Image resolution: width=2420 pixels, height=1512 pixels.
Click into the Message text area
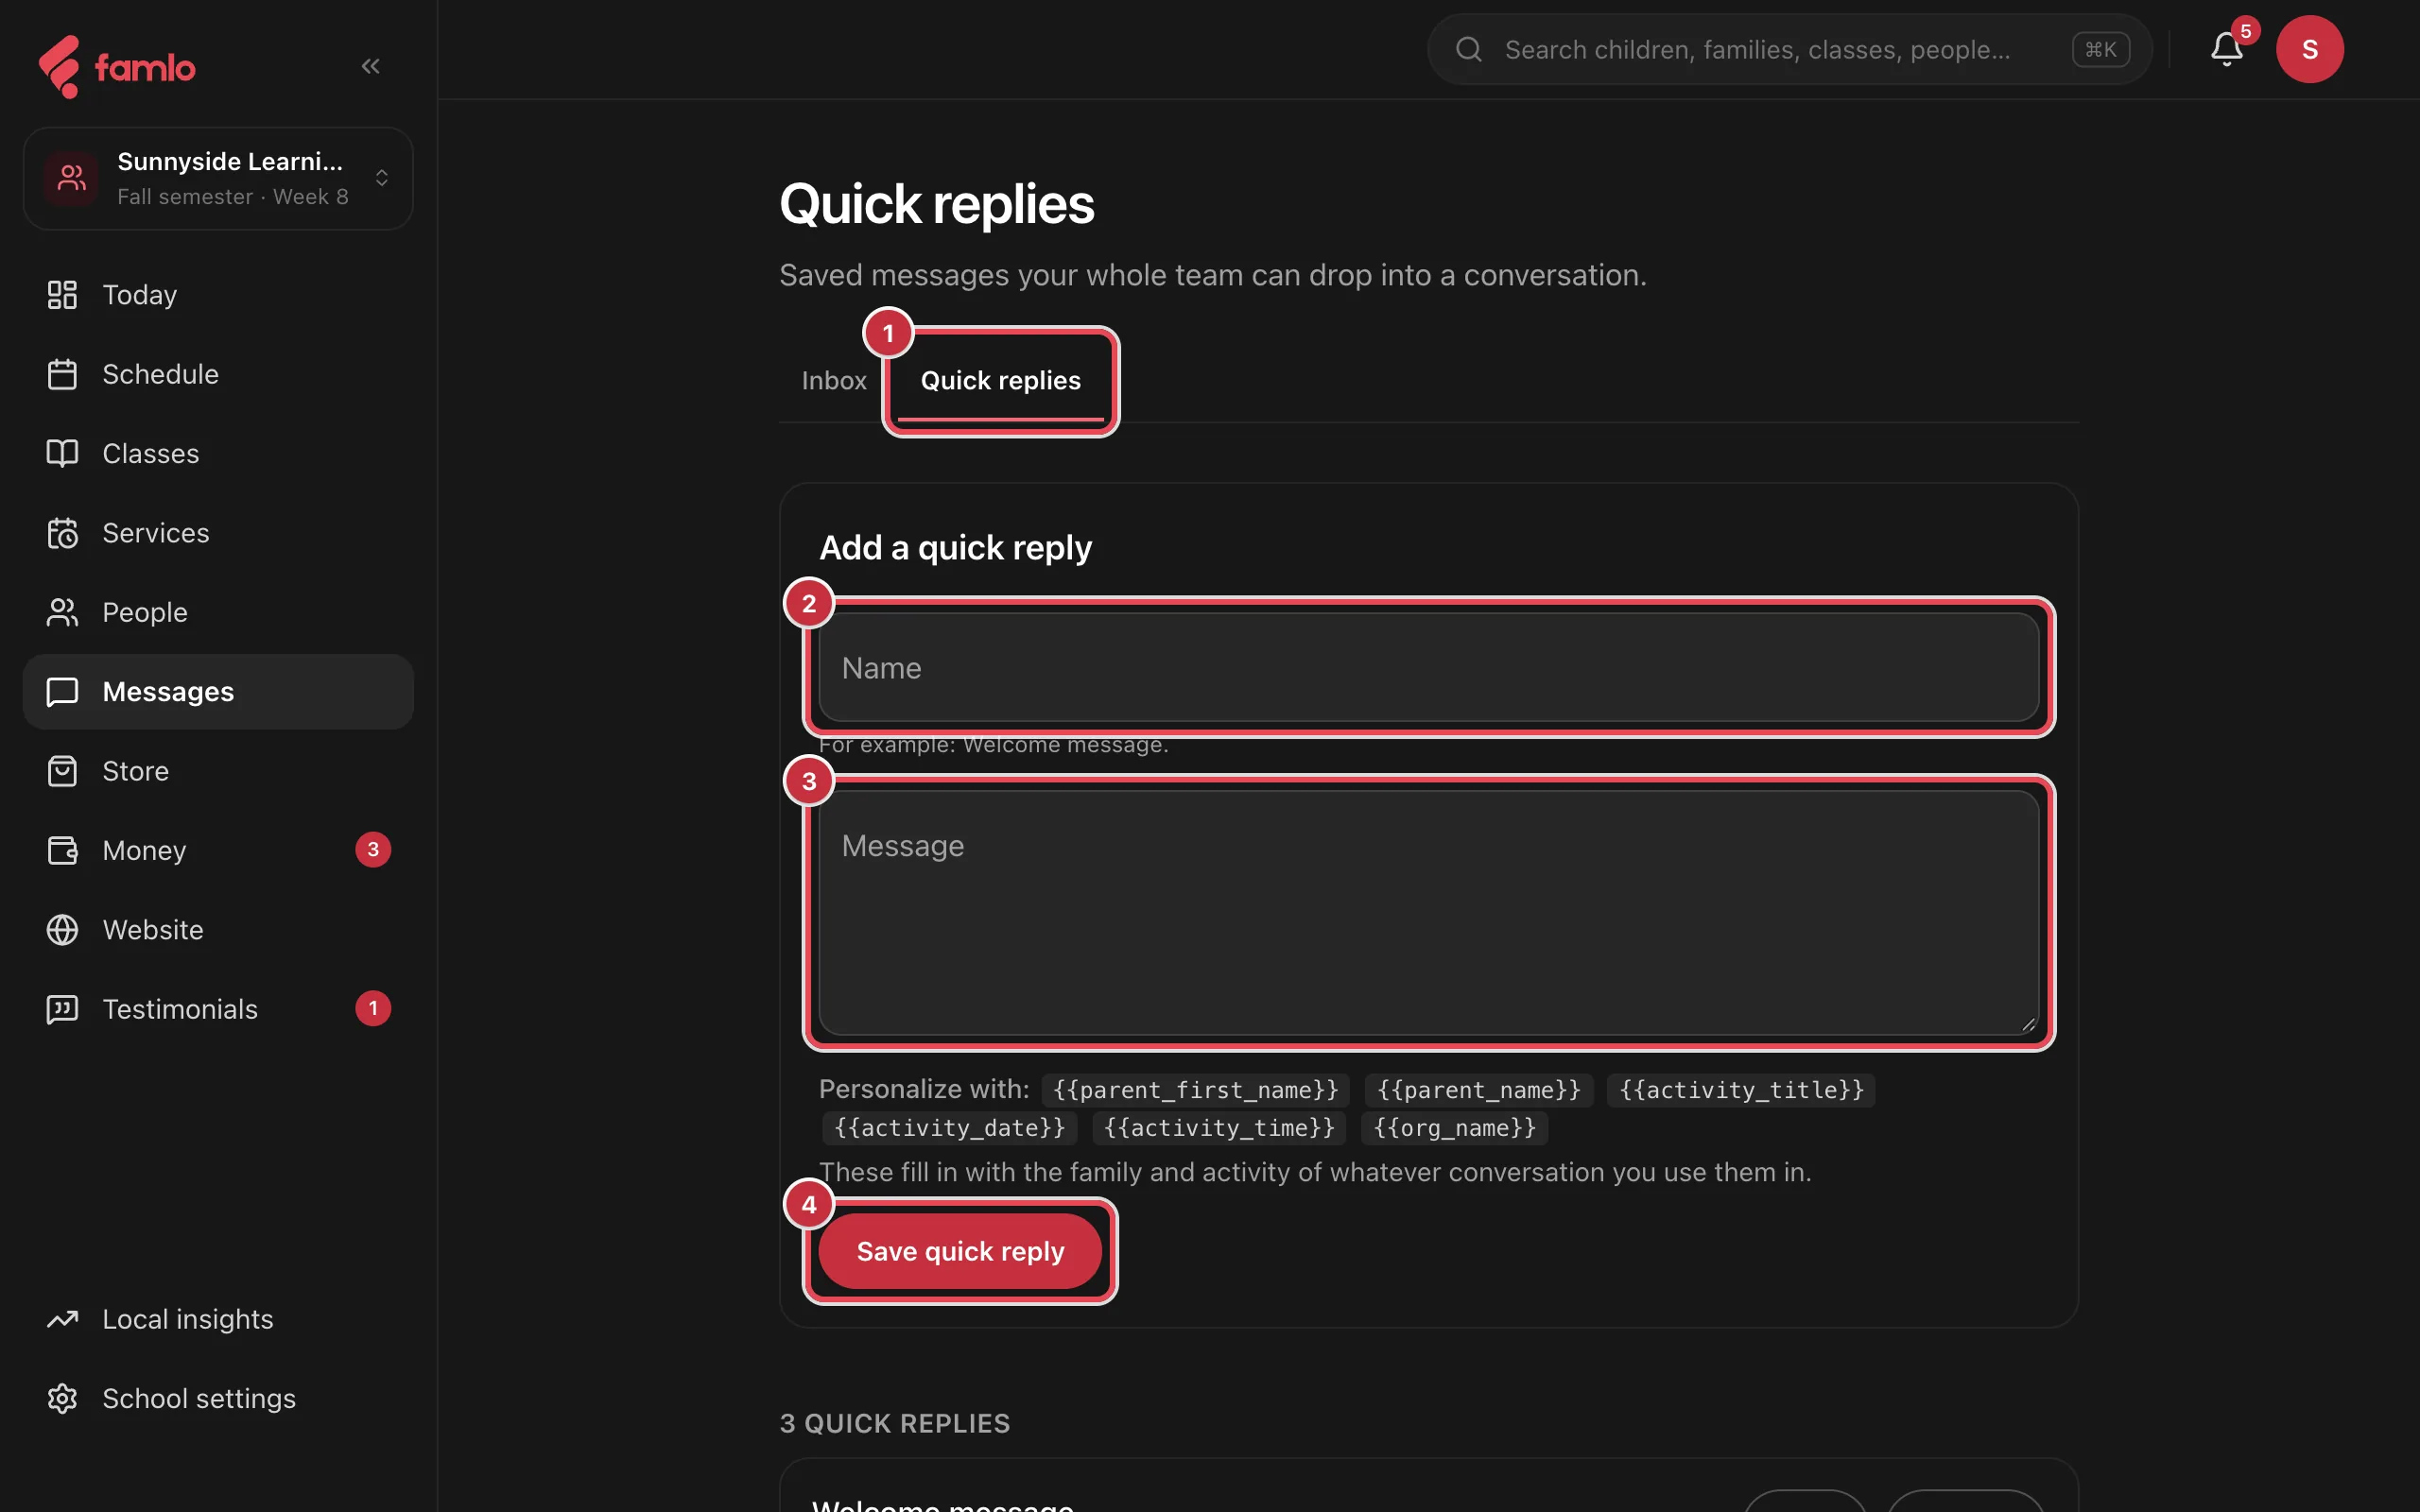point(1428,913)
